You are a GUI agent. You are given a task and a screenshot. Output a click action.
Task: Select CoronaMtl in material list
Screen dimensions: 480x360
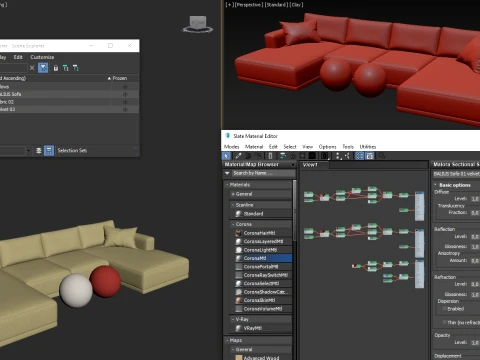(x=263, y=258)
